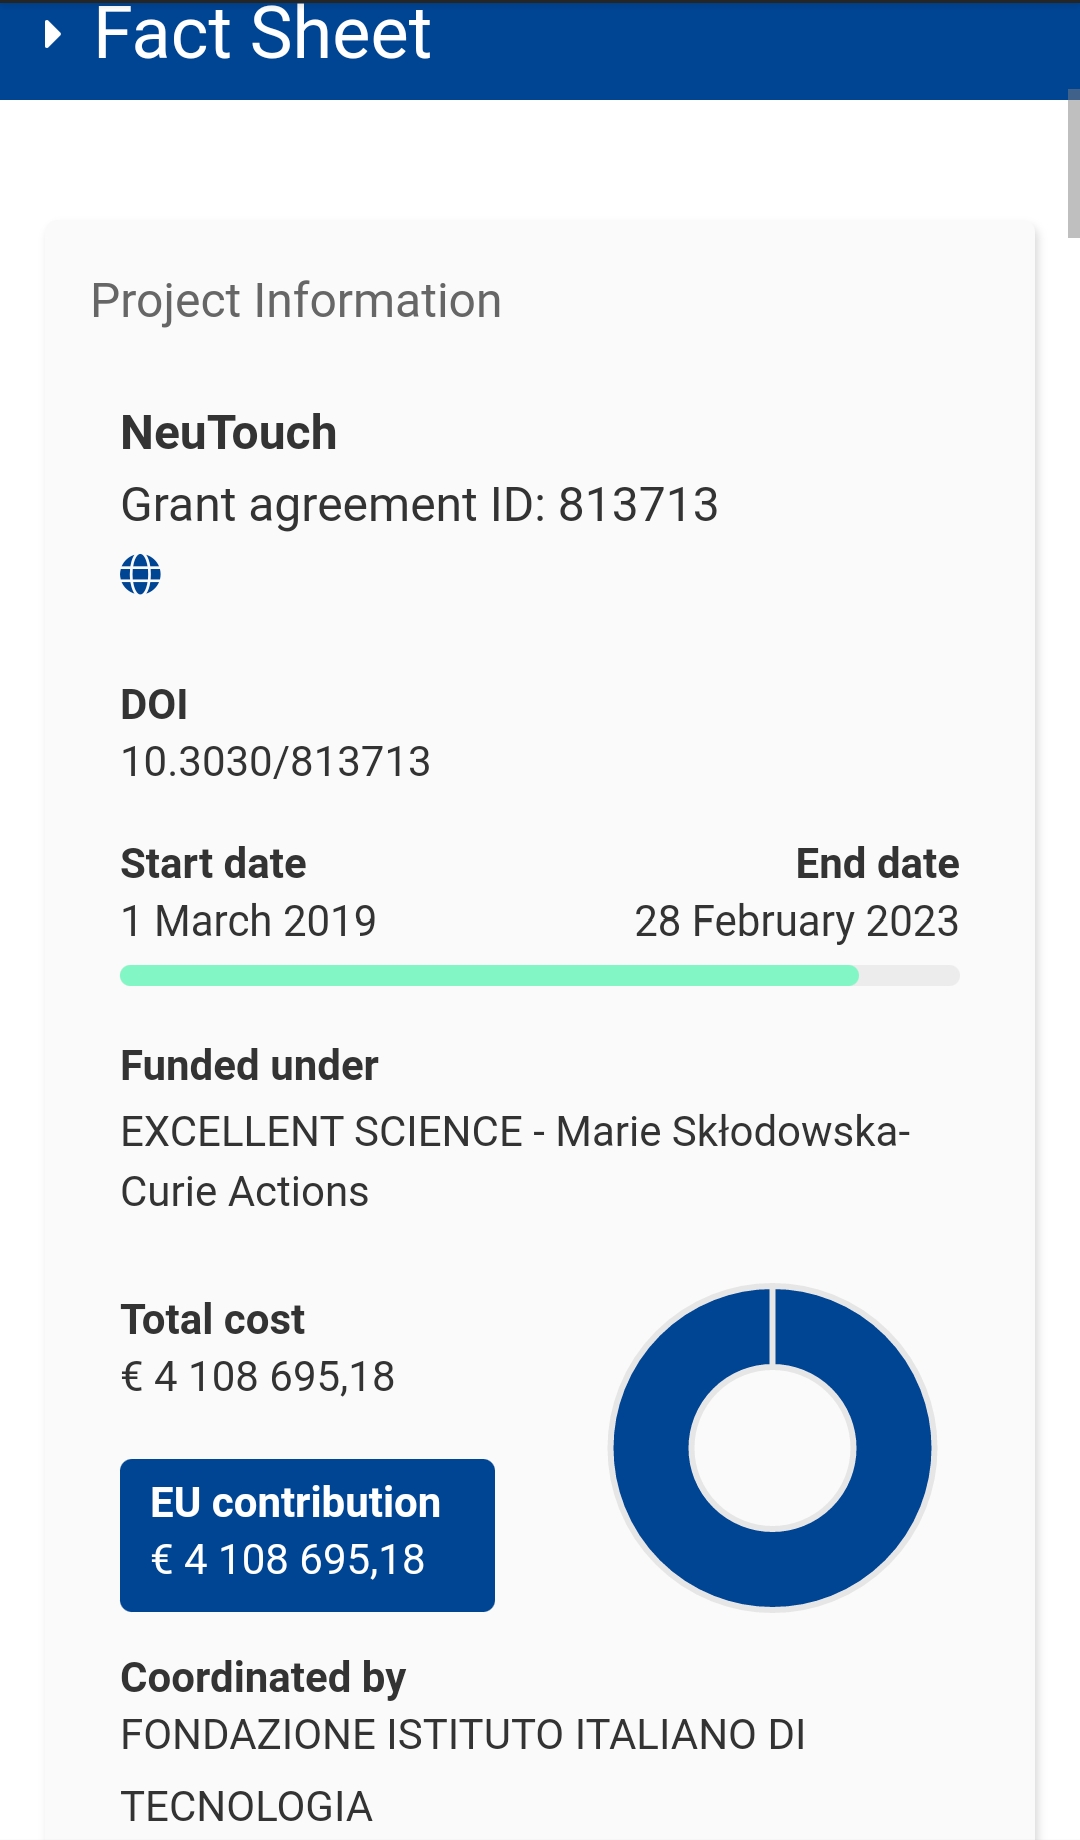Select the EU contribution blue box
The image size is (1080, 1840).
(x=307, y=1535)
